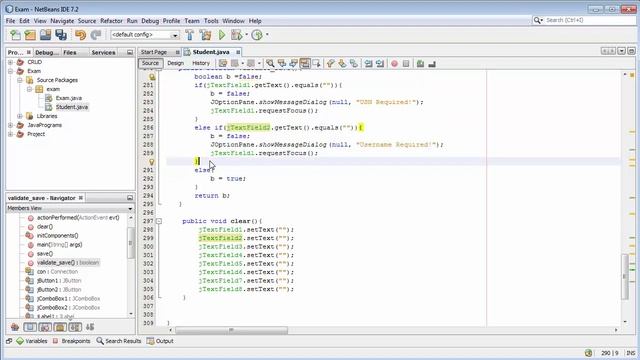640x360 pixels.
Task: Collapse the Exam project node
Action: pyautogui.click(x=10, y=71)
